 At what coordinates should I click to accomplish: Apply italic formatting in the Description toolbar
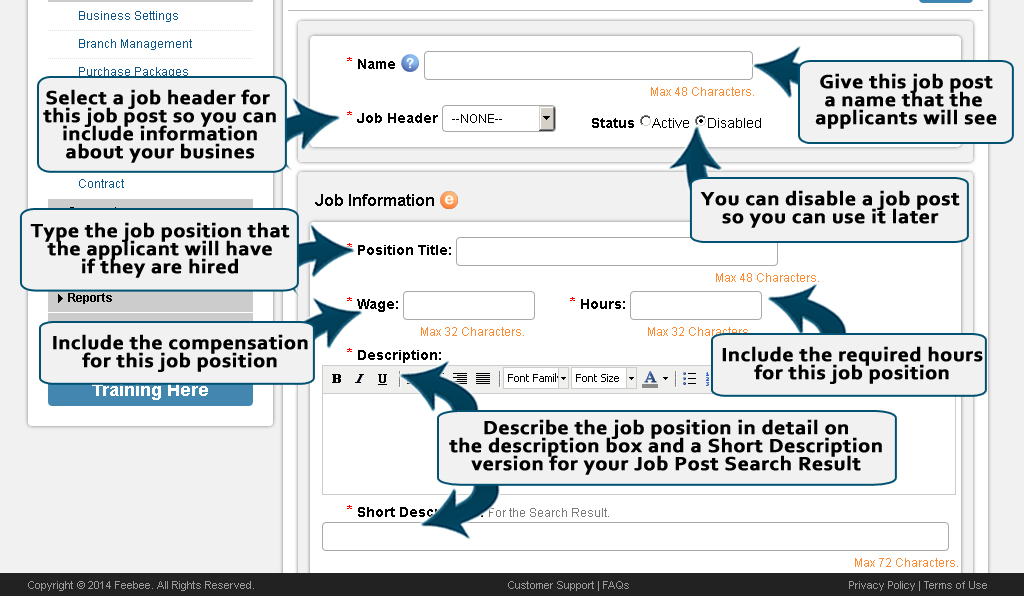pyautogui.click(x=358, y=378)
